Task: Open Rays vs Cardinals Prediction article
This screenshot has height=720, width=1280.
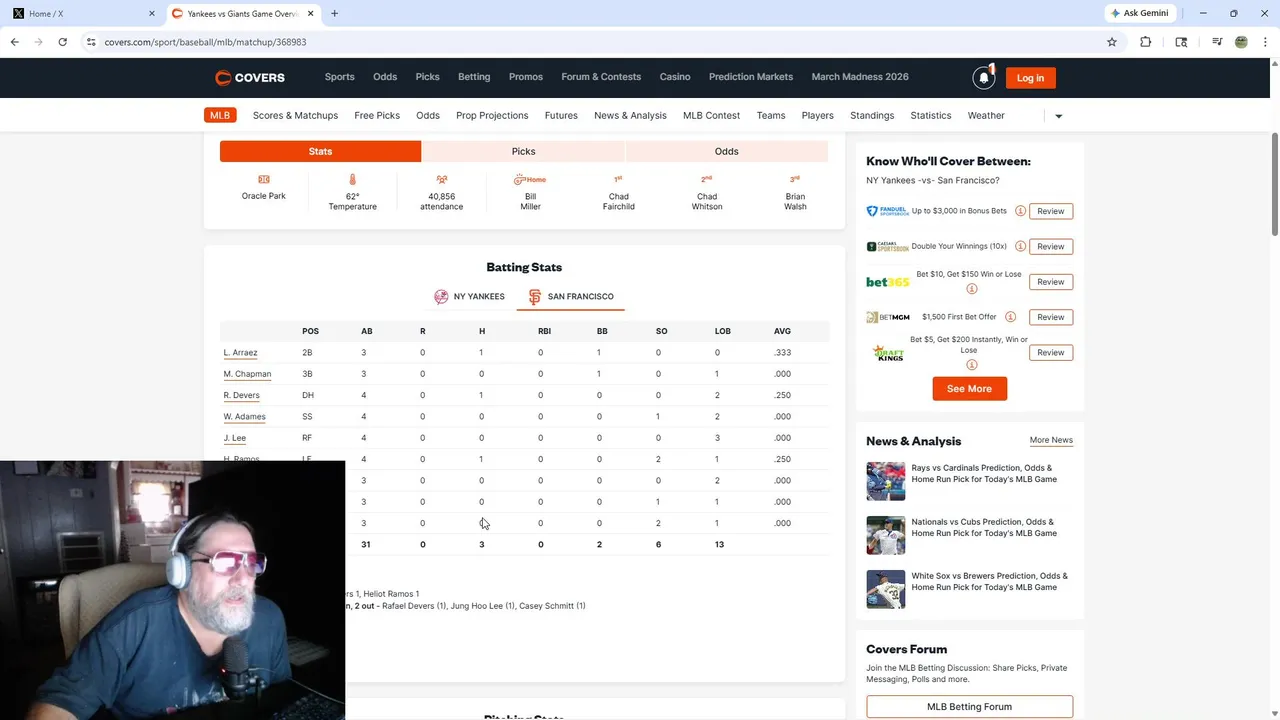Action: point(984,473)
